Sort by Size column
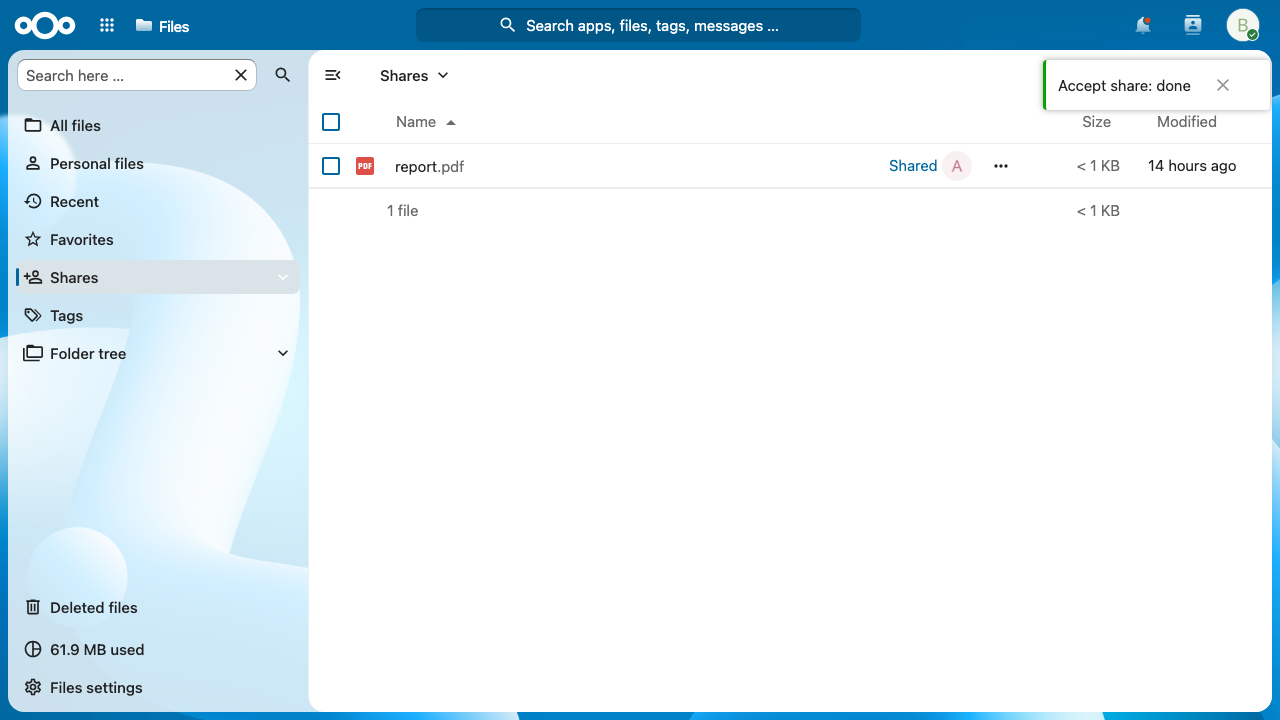Image resolution: width=1280 pixels, height=720 pixels. (x=1096, y=122)
